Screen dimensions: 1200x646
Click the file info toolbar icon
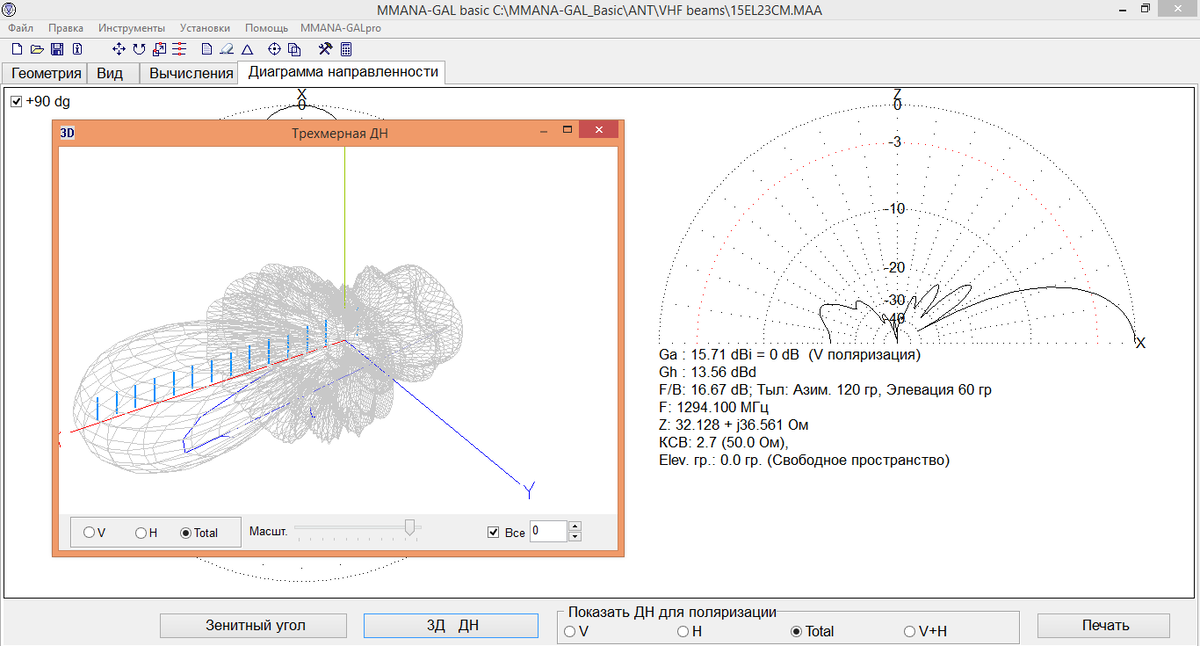point(77,49)
